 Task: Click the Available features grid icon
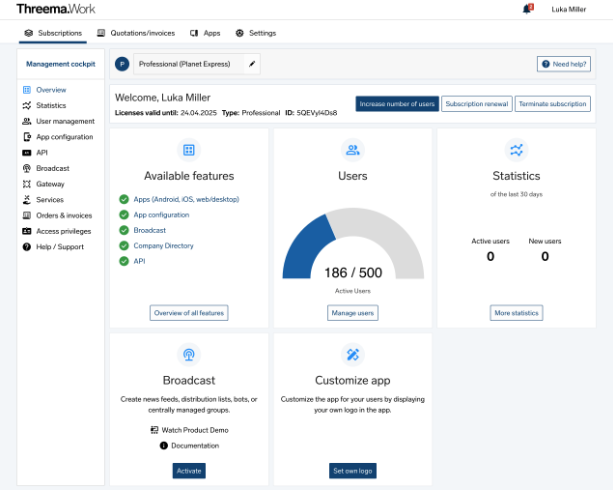pyautogui.click(x=189, y=150)
